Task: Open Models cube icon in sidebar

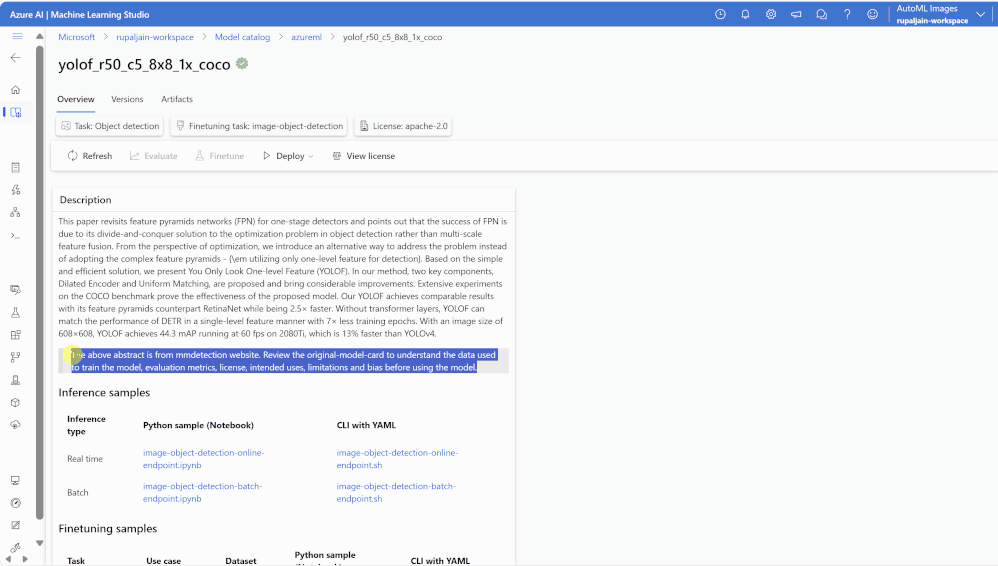Action: (16, 402)
